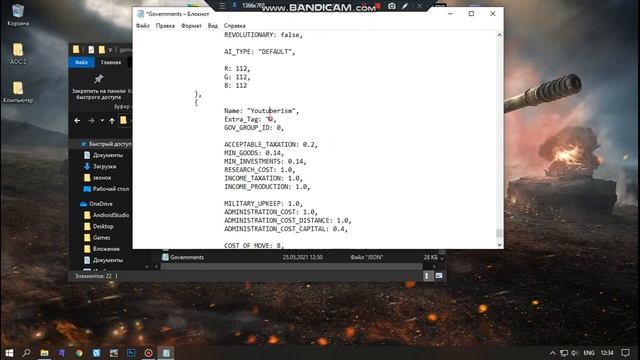This screenshot has width=640, height=360.
Task: Open the taskbar clock showing 12:34
Action: pos(607,353)
